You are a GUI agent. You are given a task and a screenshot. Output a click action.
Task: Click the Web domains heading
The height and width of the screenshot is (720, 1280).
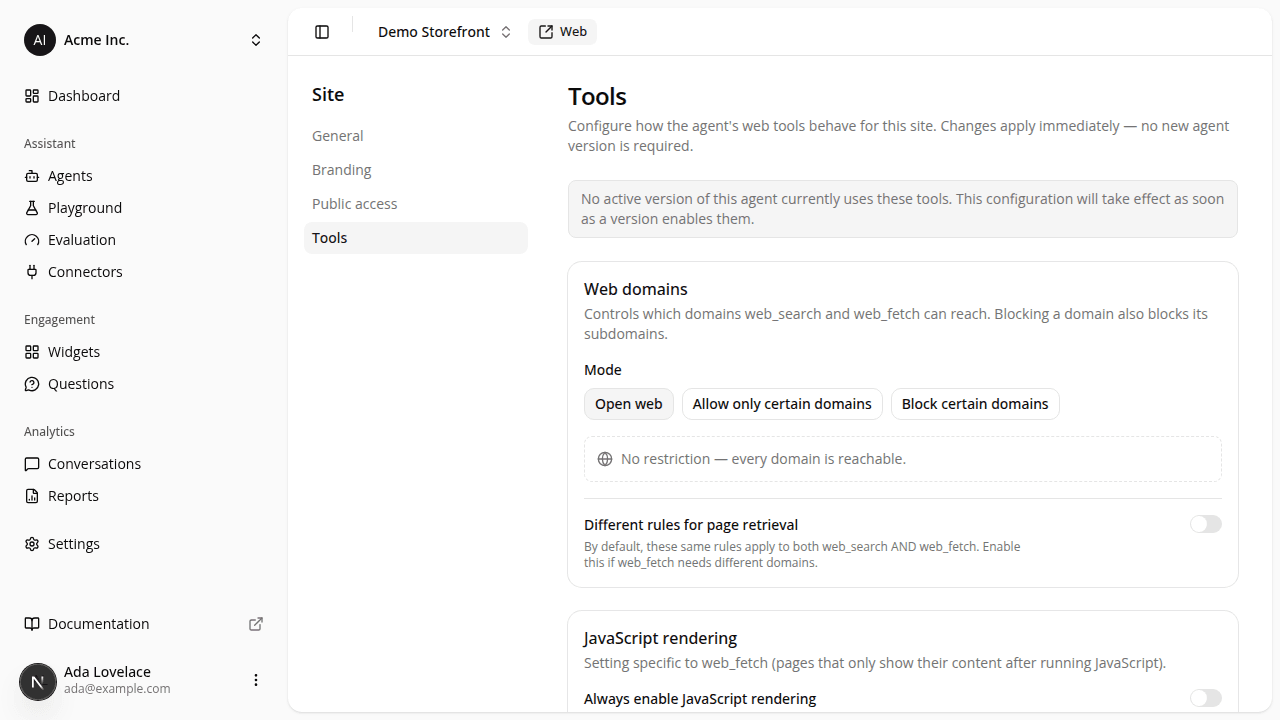pos(636,289)
